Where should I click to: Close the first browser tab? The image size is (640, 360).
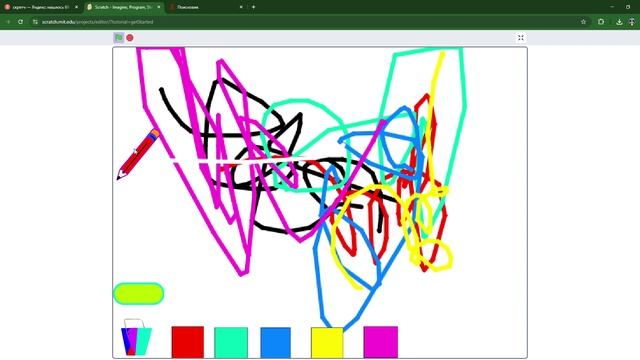[x=76, y=7]
